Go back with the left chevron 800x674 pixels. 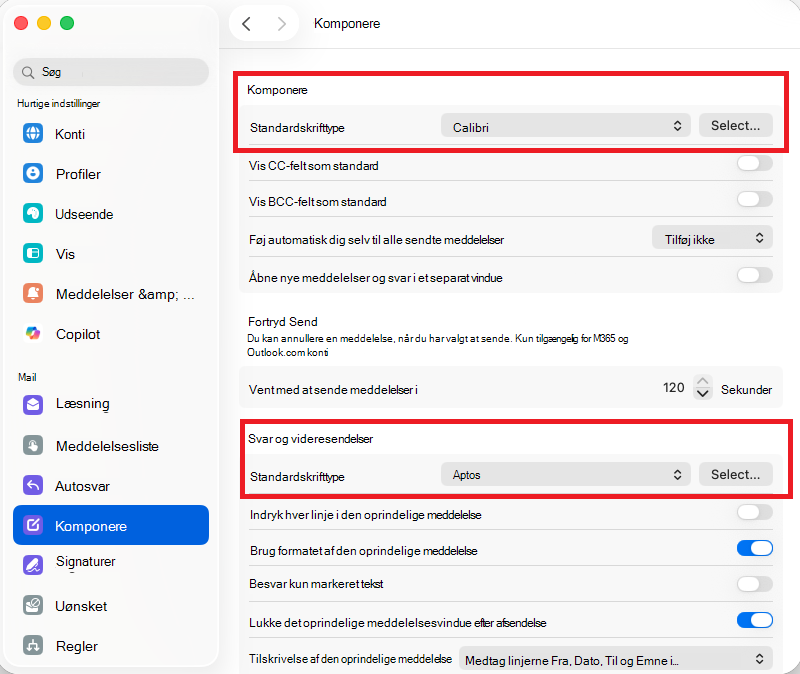246,23
